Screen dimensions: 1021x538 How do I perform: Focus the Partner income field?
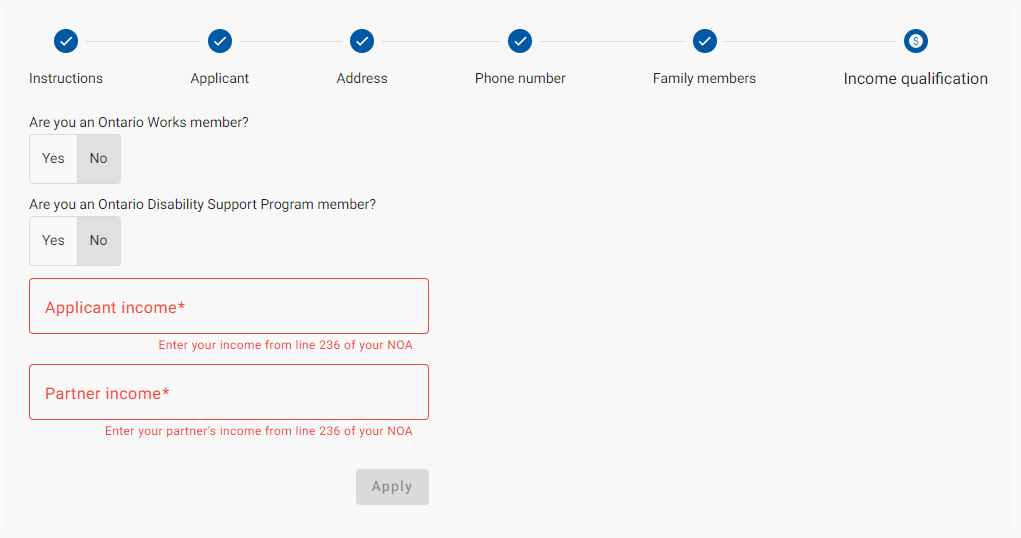229,393
